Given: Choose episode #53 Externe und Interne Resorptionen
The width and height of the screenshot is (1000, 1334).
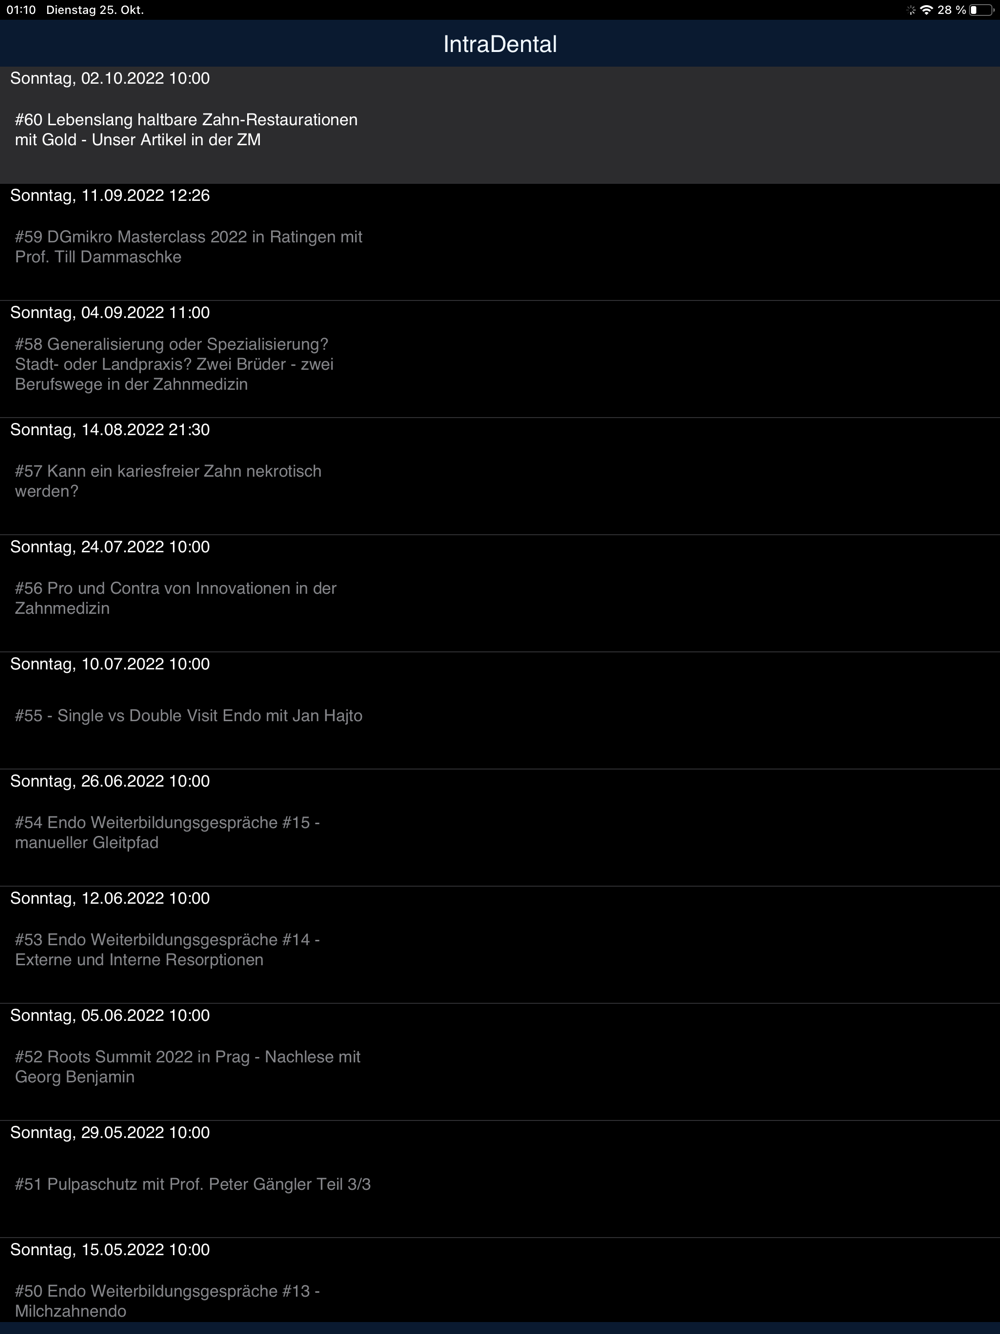Looking at the screenshot, I should pyautogui.click(x=167, y=950).
